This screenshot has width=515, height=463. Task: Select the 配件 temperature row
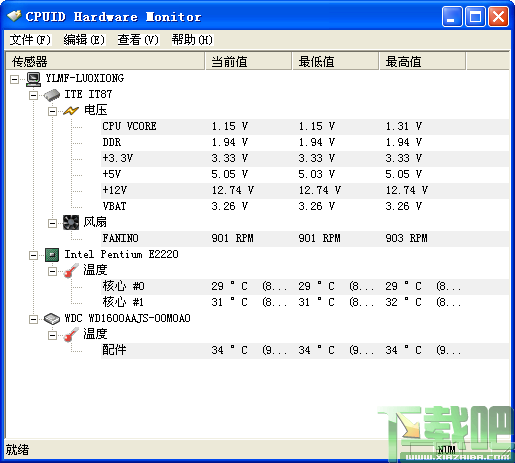[x=305, y=351]
